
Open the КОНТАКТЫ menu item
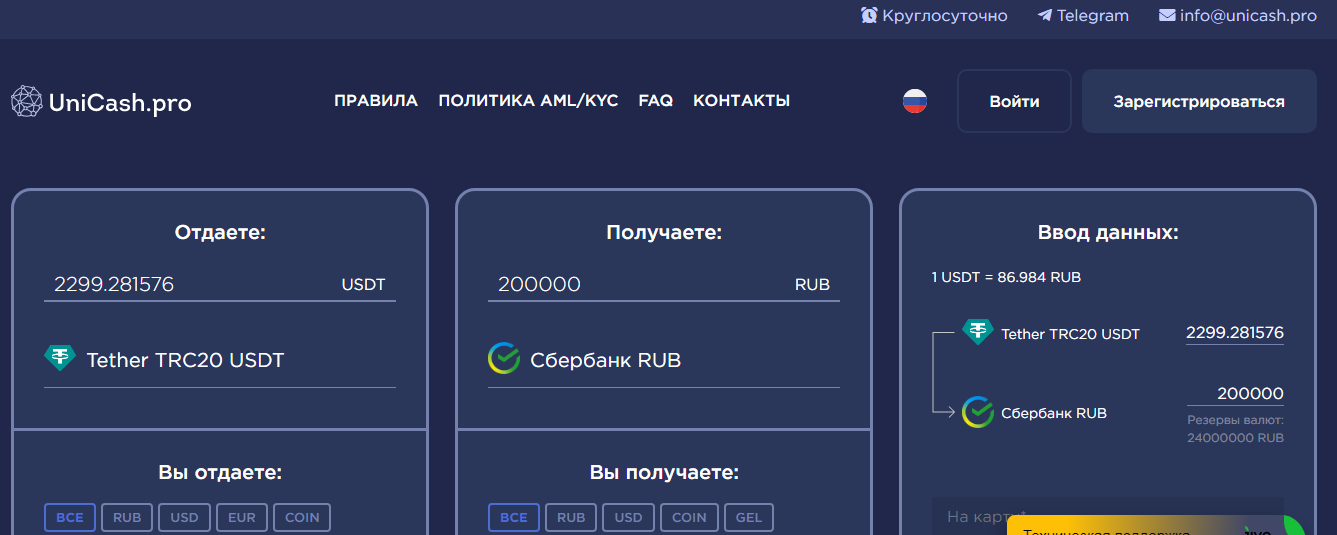741,101
